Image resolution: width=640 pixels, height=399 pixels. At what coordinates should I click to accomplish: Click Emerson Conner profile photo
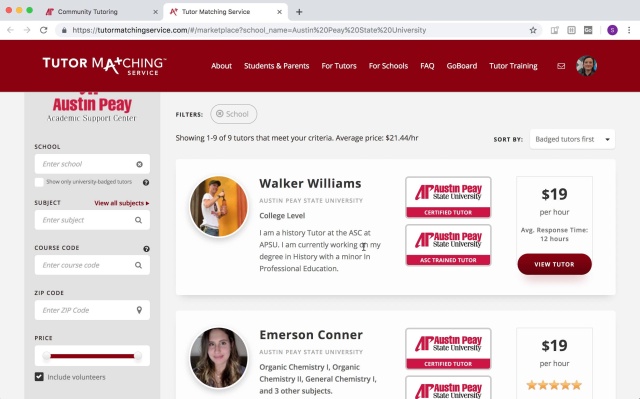point(219,358)
